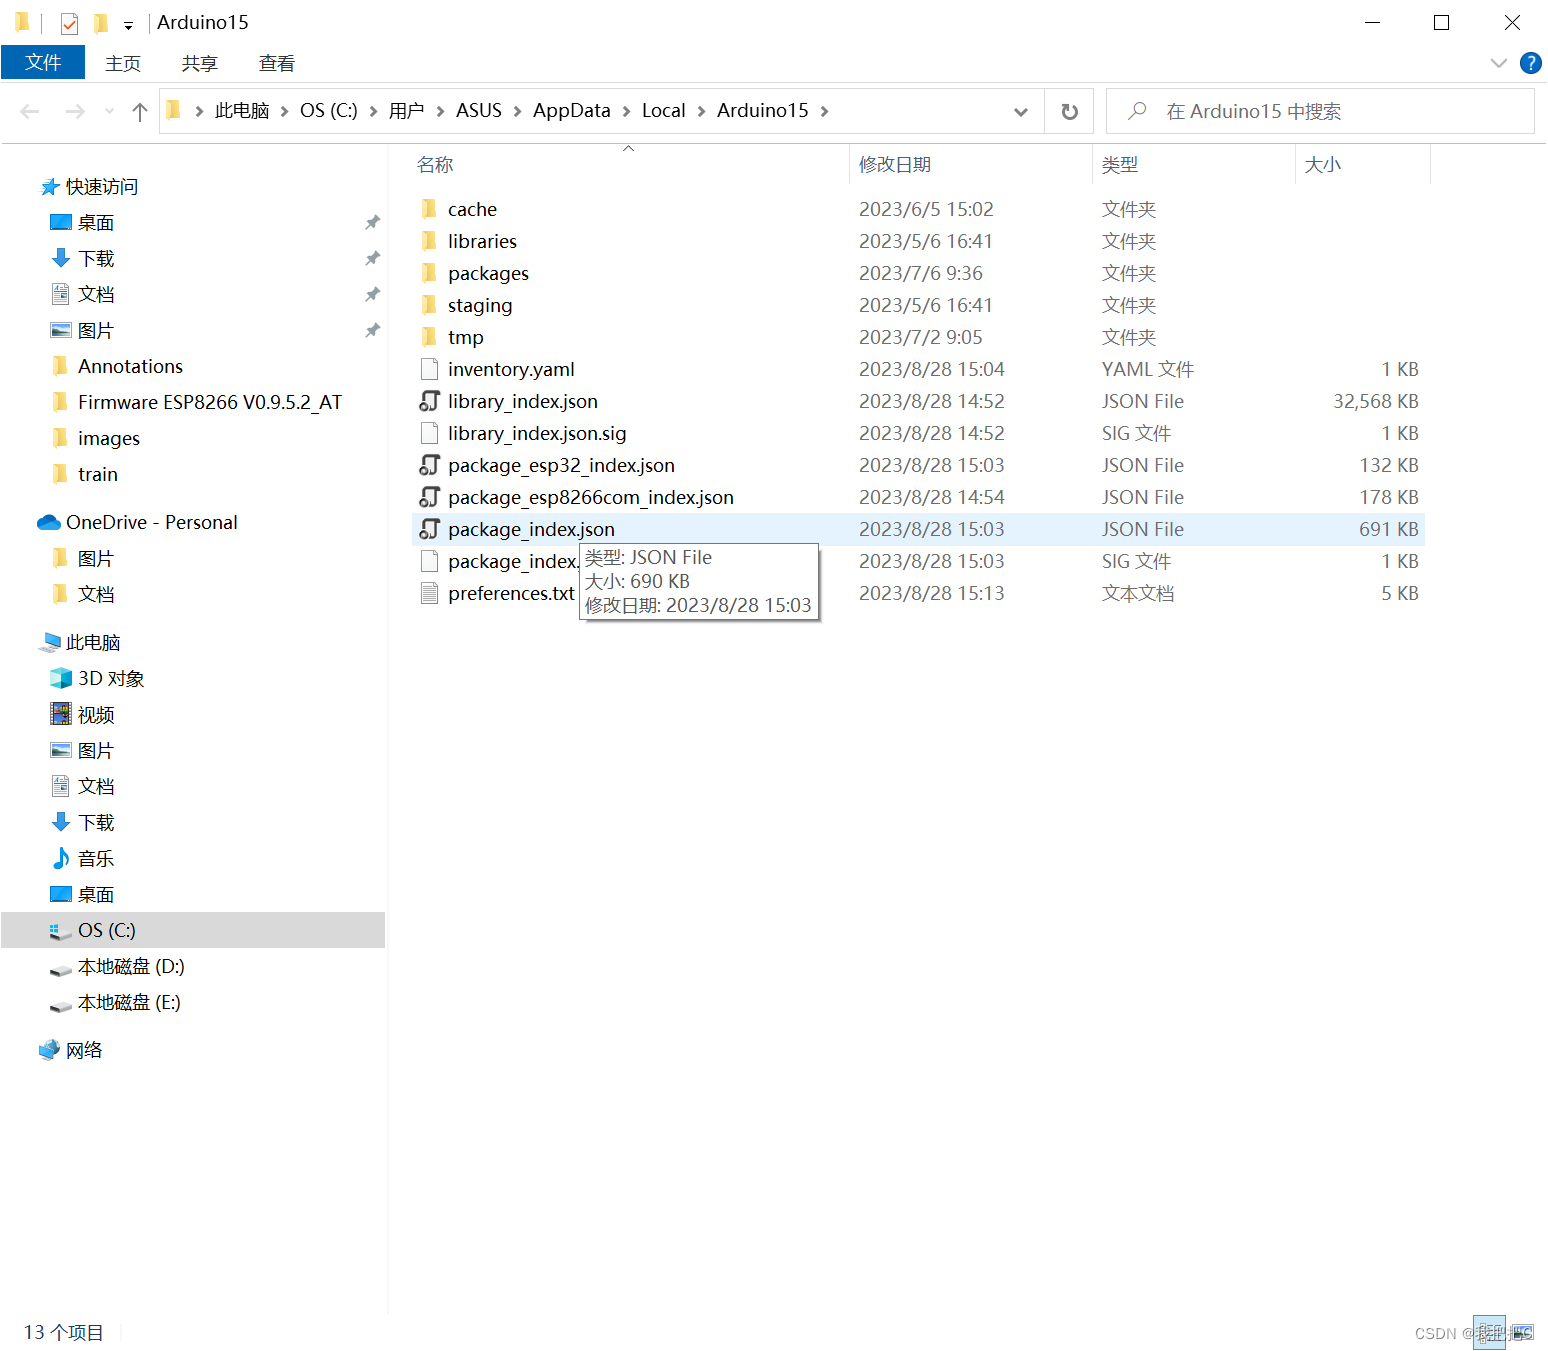1548x1351 pixels.
Task: Sort files by the 类型 column
Action: (1120, 165)
